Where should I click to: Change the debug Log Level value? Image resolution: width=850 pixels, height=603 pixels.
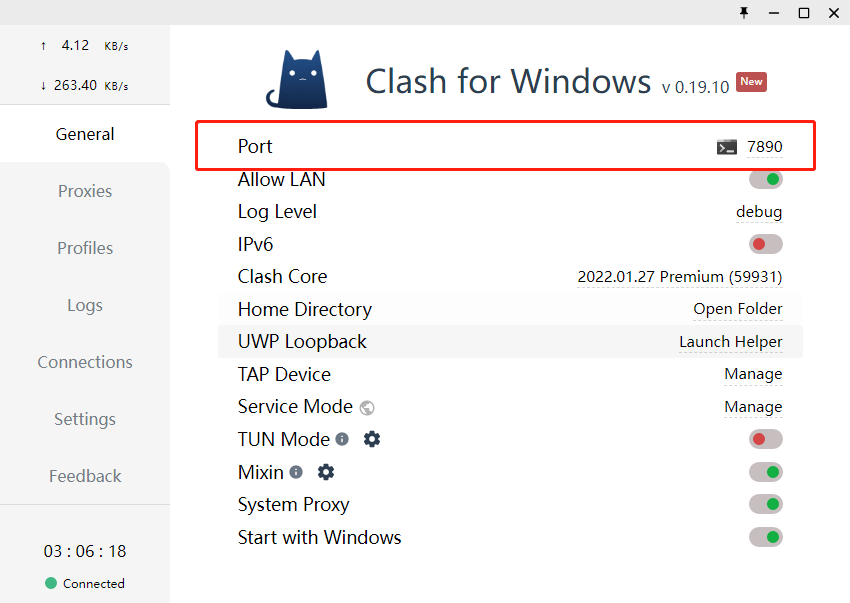[x=759, y=212]
